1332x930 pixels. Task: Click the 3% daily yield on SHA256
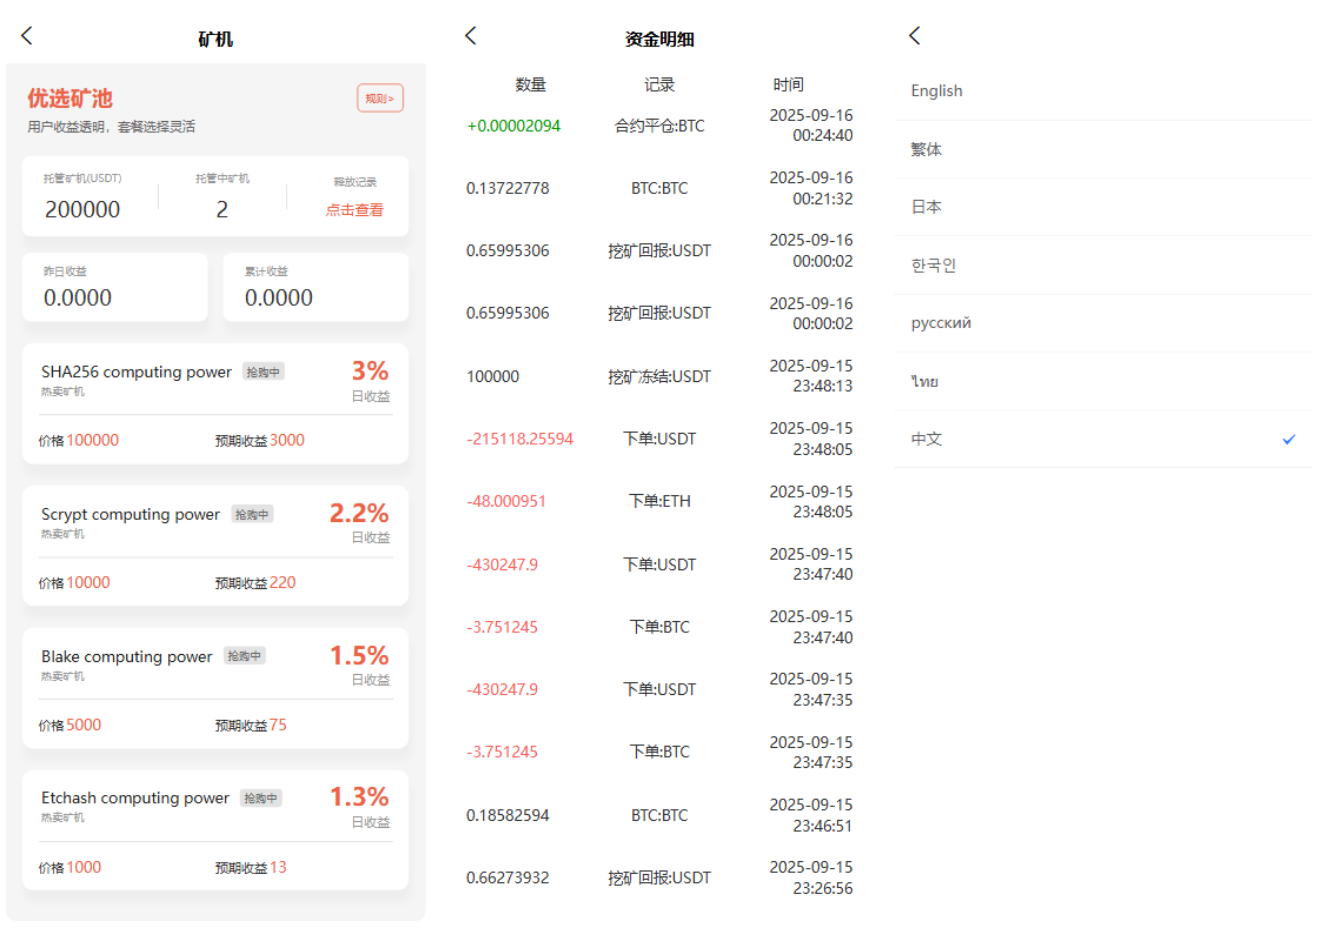pos(369,372)
